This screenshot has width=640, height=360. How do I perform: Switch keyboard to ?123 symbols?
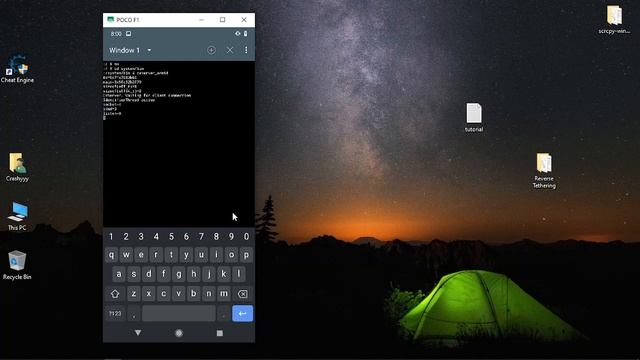click(115, 313)
